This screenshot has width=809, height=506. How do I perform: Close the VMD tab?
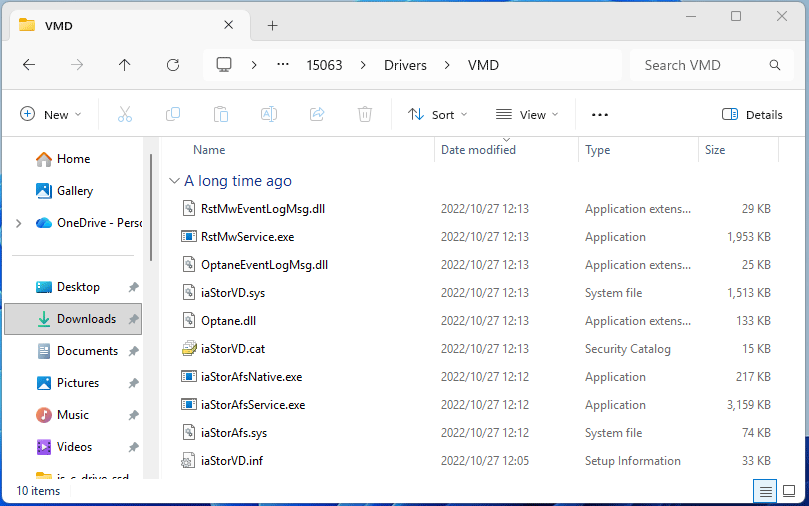(x=229, y=25)
